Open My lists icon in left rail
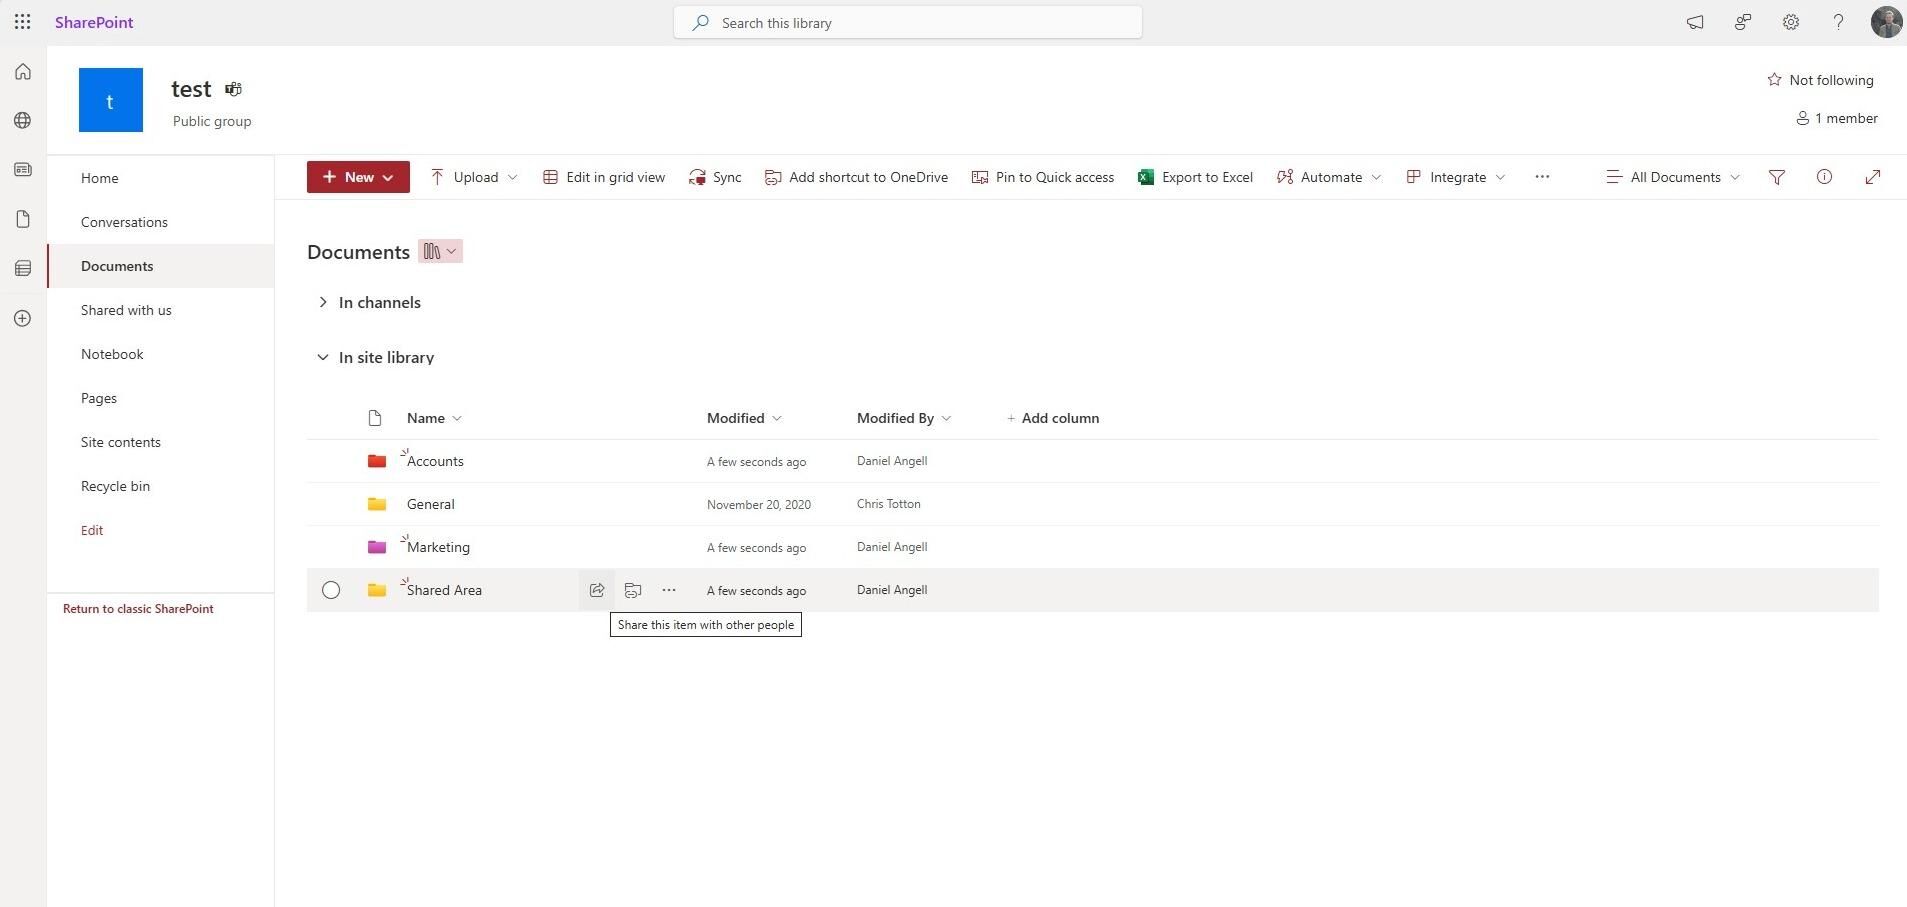 (x=23, y=268)
